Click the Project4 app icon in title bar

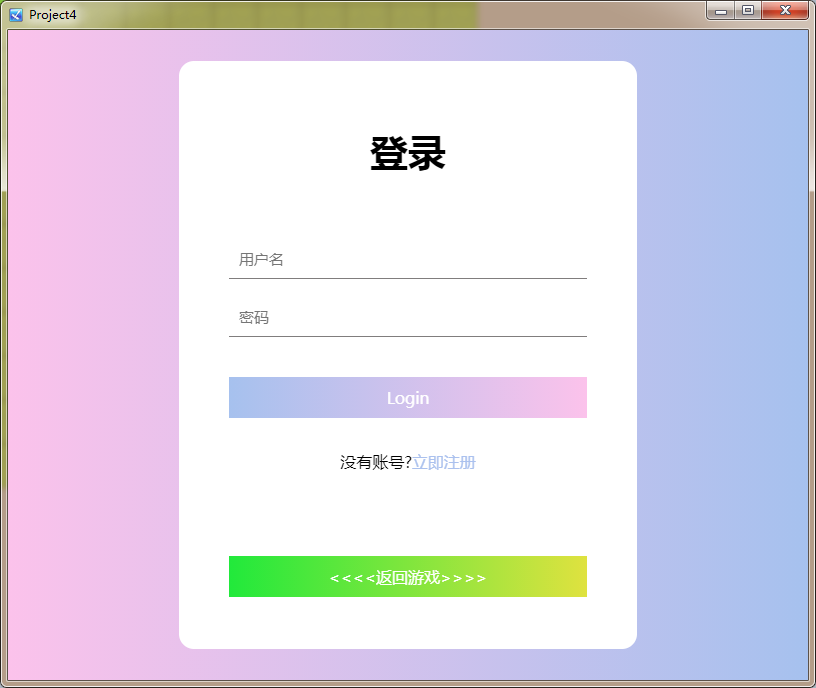click(16, 15)
